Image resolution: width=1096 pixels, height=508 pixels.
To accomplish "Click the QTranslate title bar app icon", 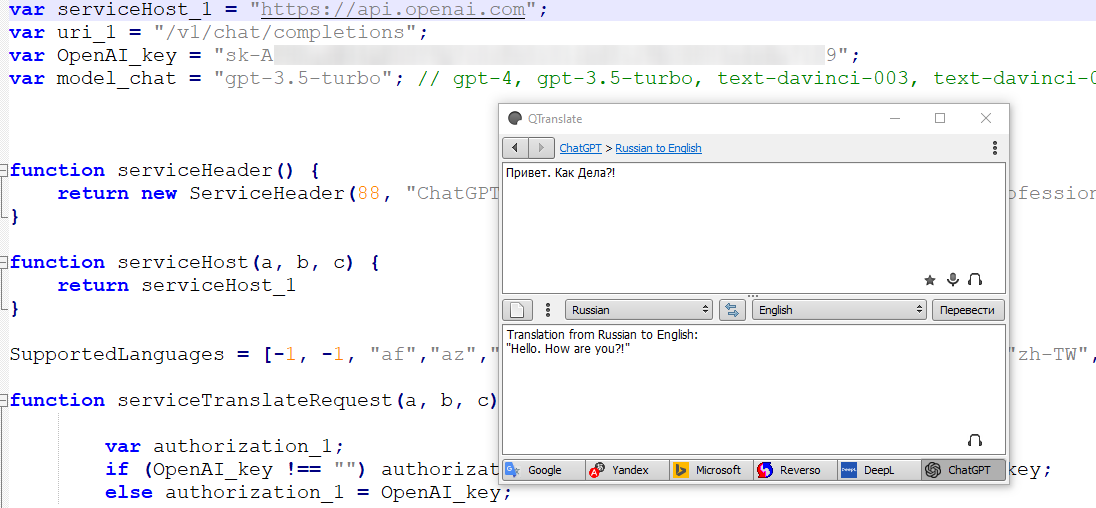I will [x=514, y=119].
